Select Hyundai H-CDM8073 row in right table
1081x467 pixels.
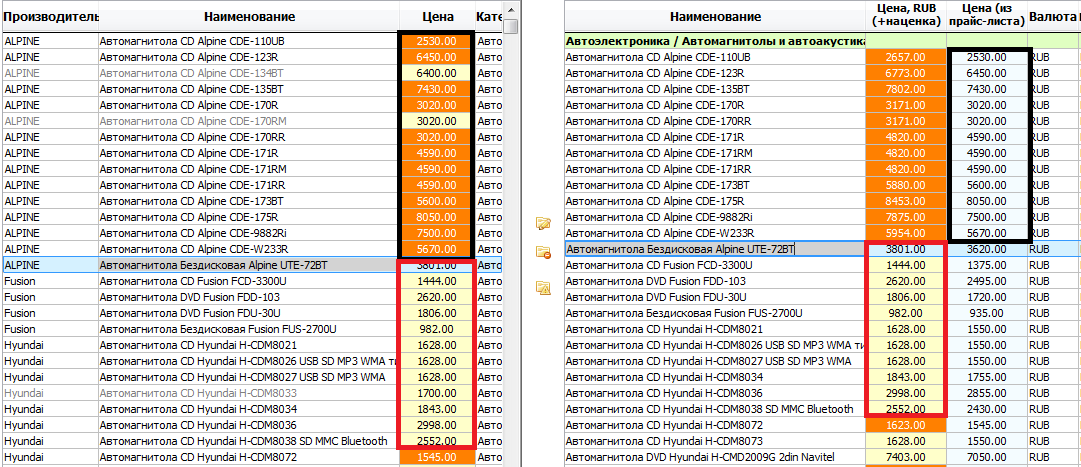click(822, 441)
